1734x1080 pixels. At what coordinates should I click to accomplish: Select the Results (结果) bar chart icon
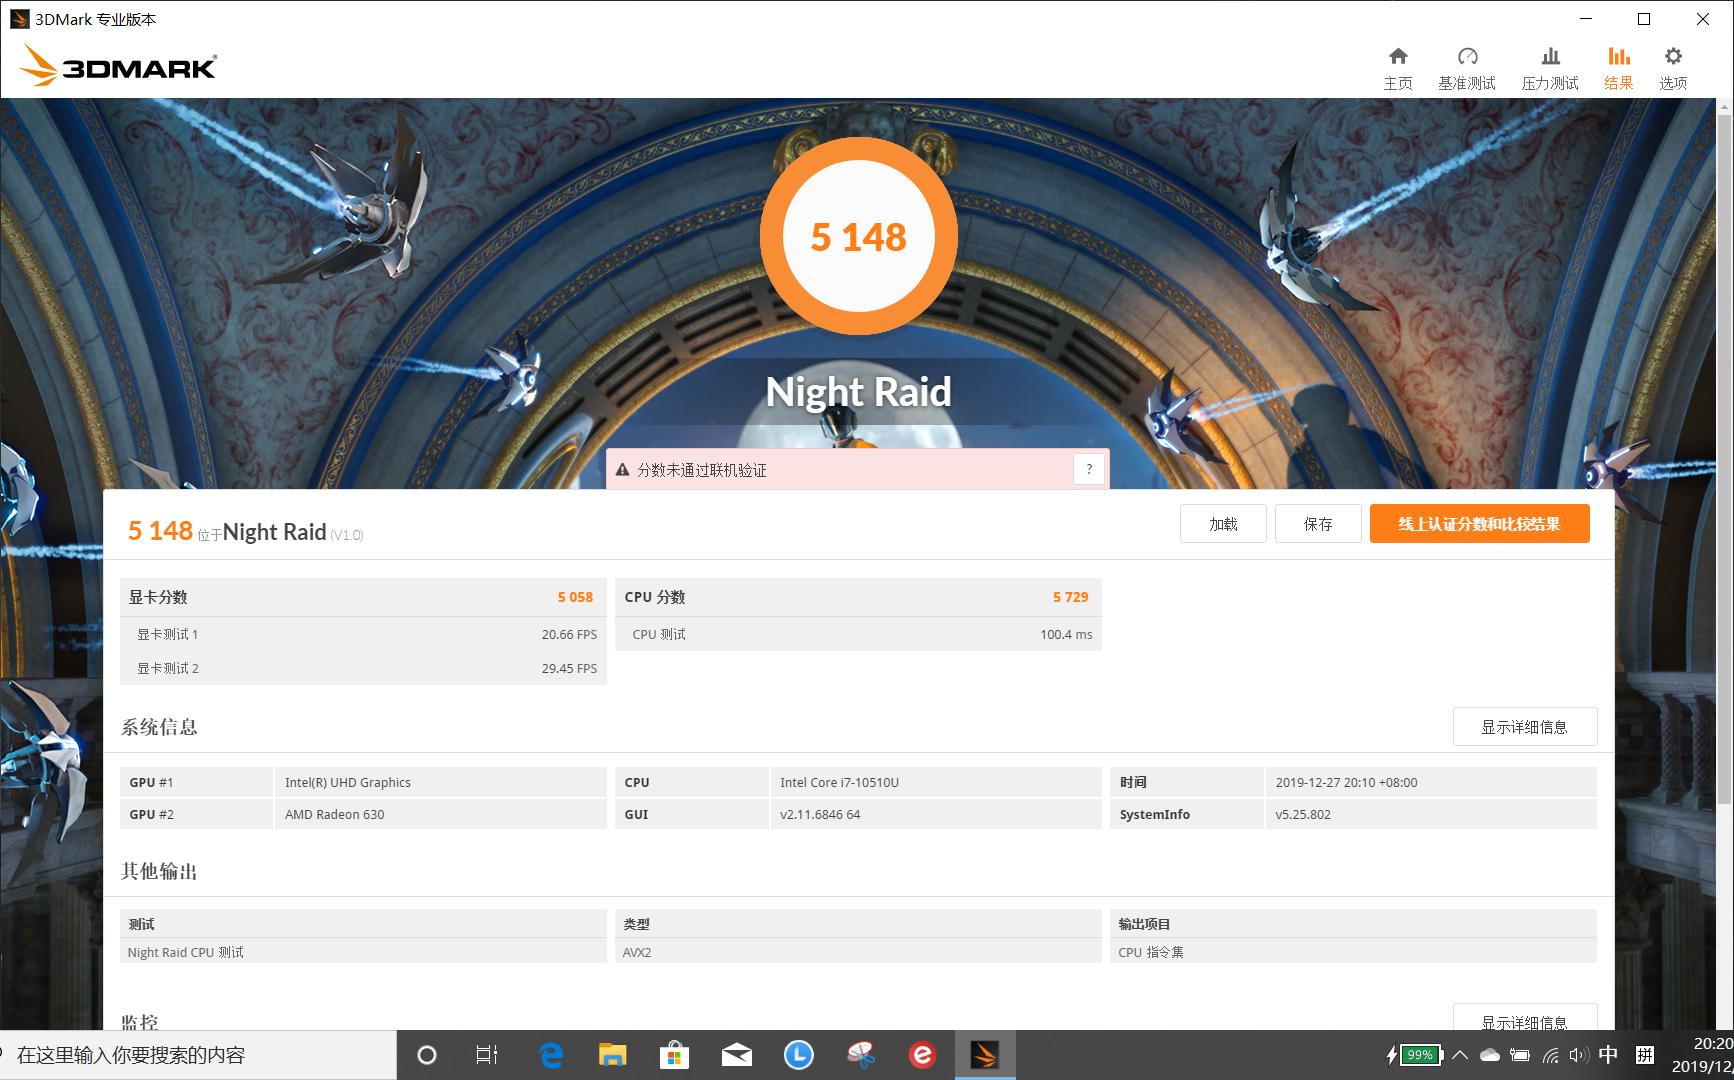[1618, 57]
